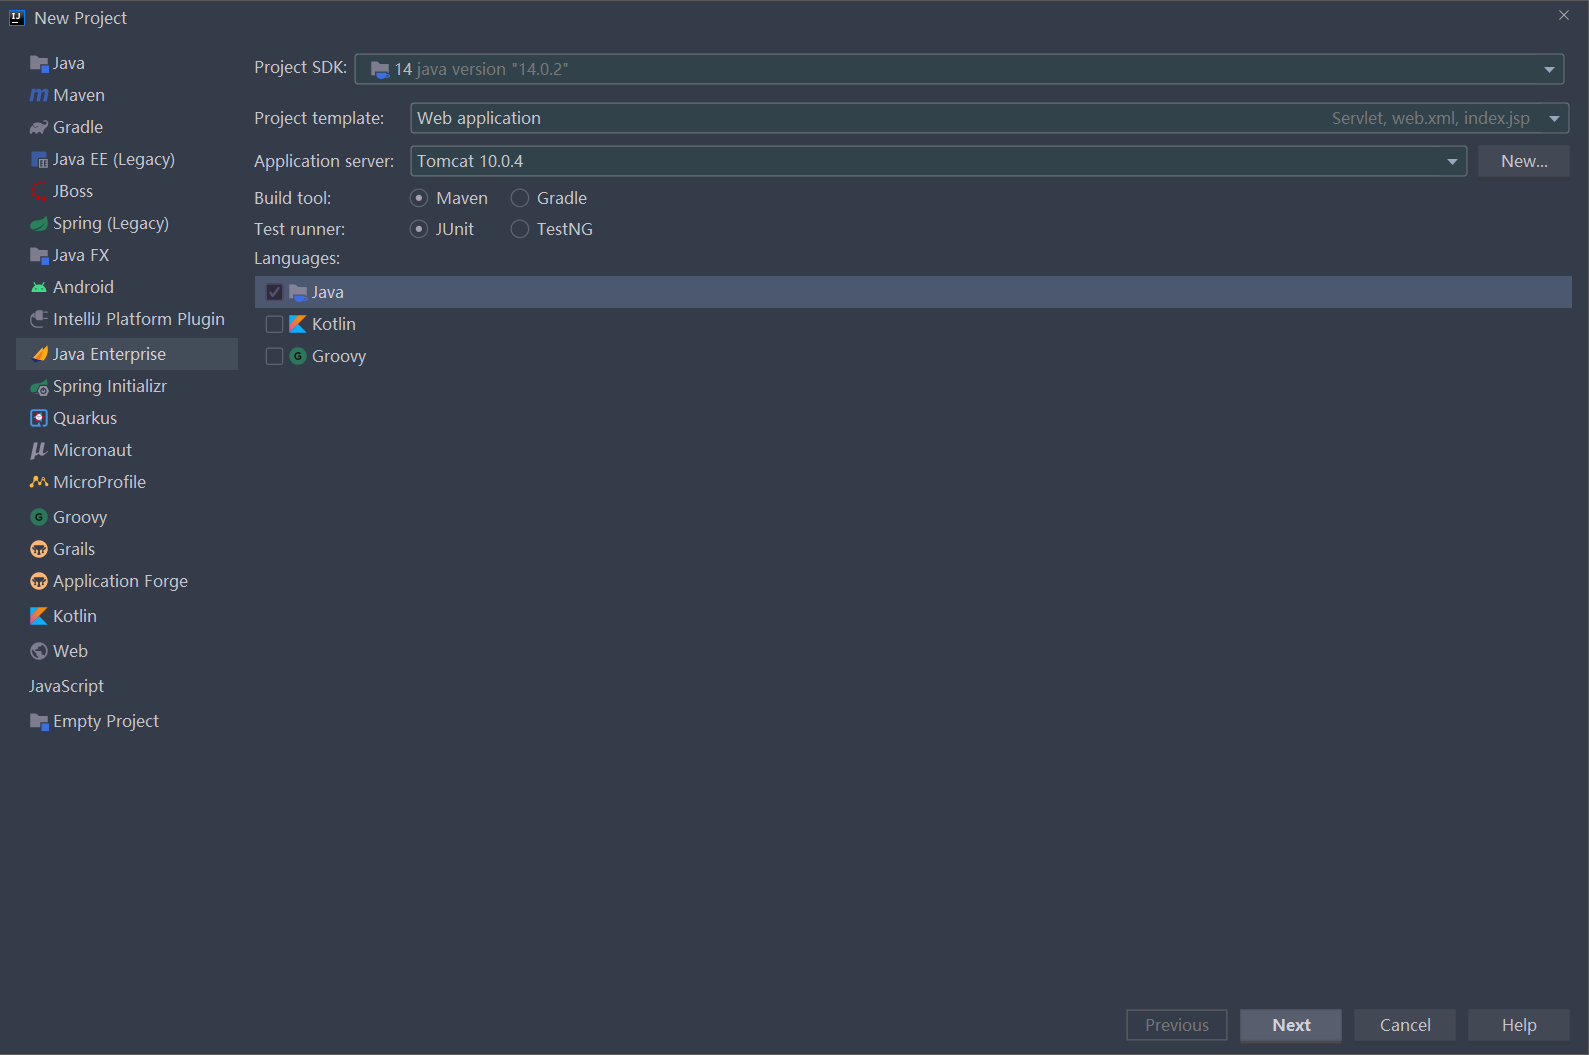Select the Java row in Languages list
The height and width of the screenshot is (1055, 1589).
pyautogui.click(x=913, y=292)
